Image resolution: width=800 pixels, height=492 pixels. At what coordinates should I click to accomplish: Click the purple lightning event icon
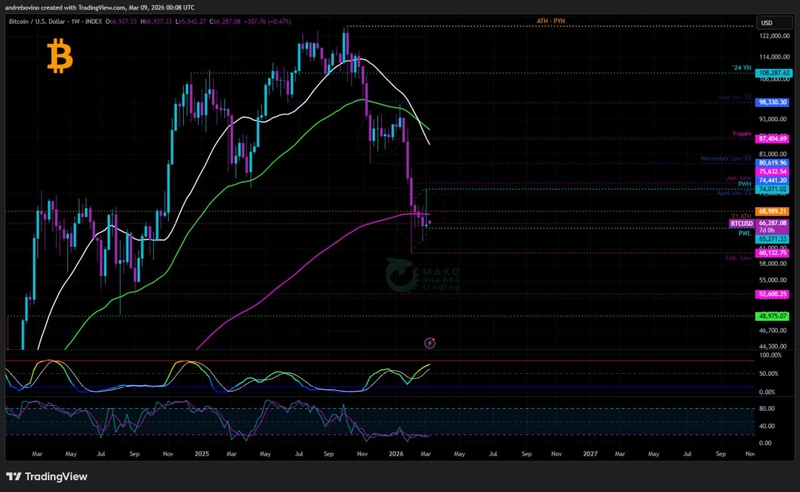(430, 343)
